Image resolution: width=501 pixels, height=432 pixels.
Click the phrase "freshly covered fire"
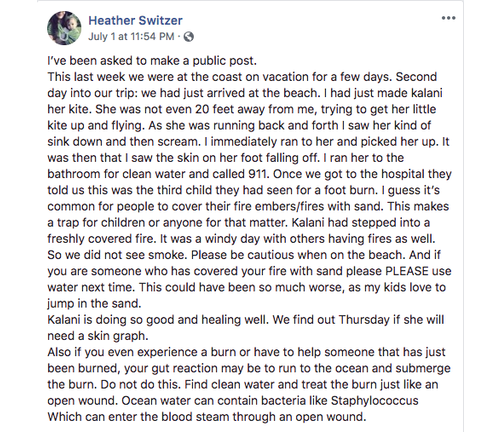(101, 239)
